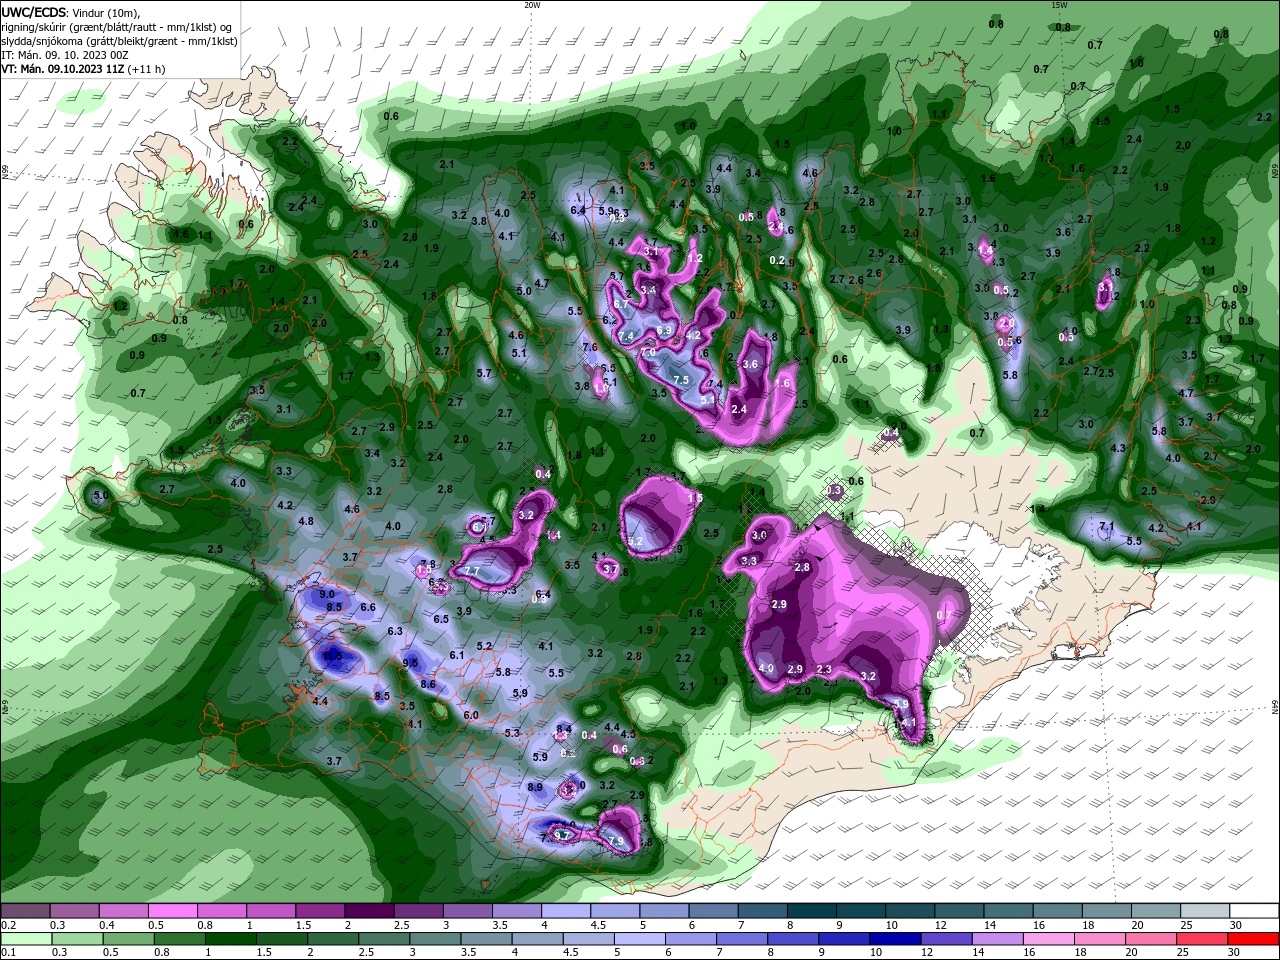The width and height of the screenshot is (1280, 960).
Task: Click the 15W longitude label at the top
Action: [x=1059, y=5]
